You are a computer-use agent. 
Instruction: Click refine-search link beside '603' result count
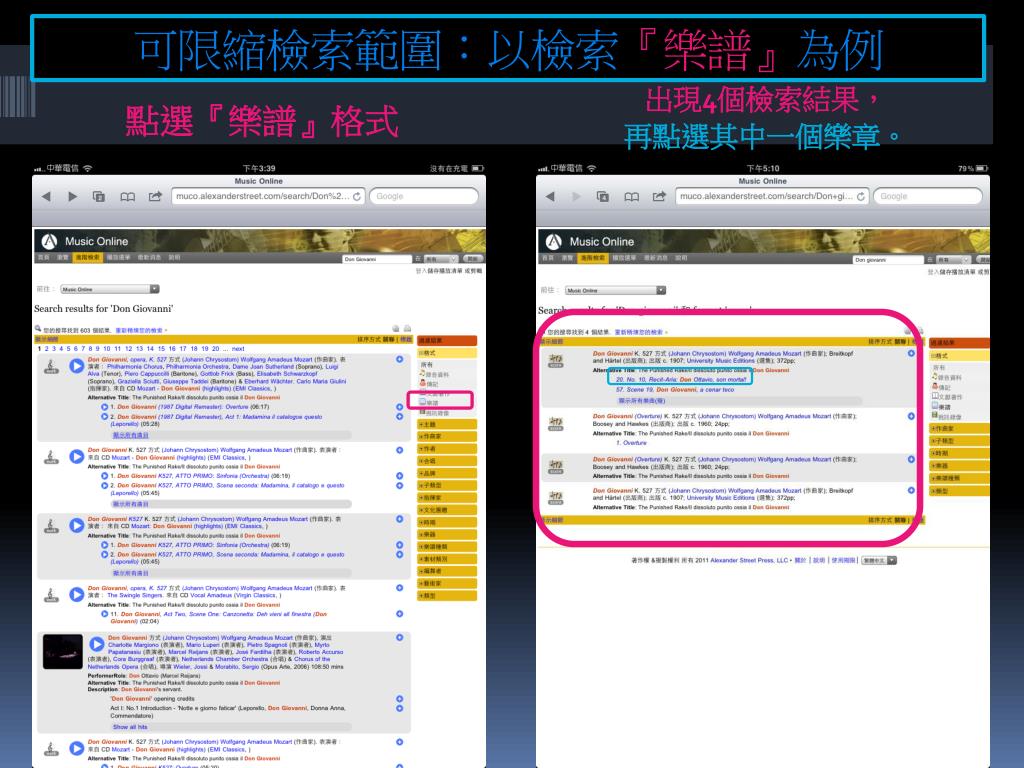[139, 330]
